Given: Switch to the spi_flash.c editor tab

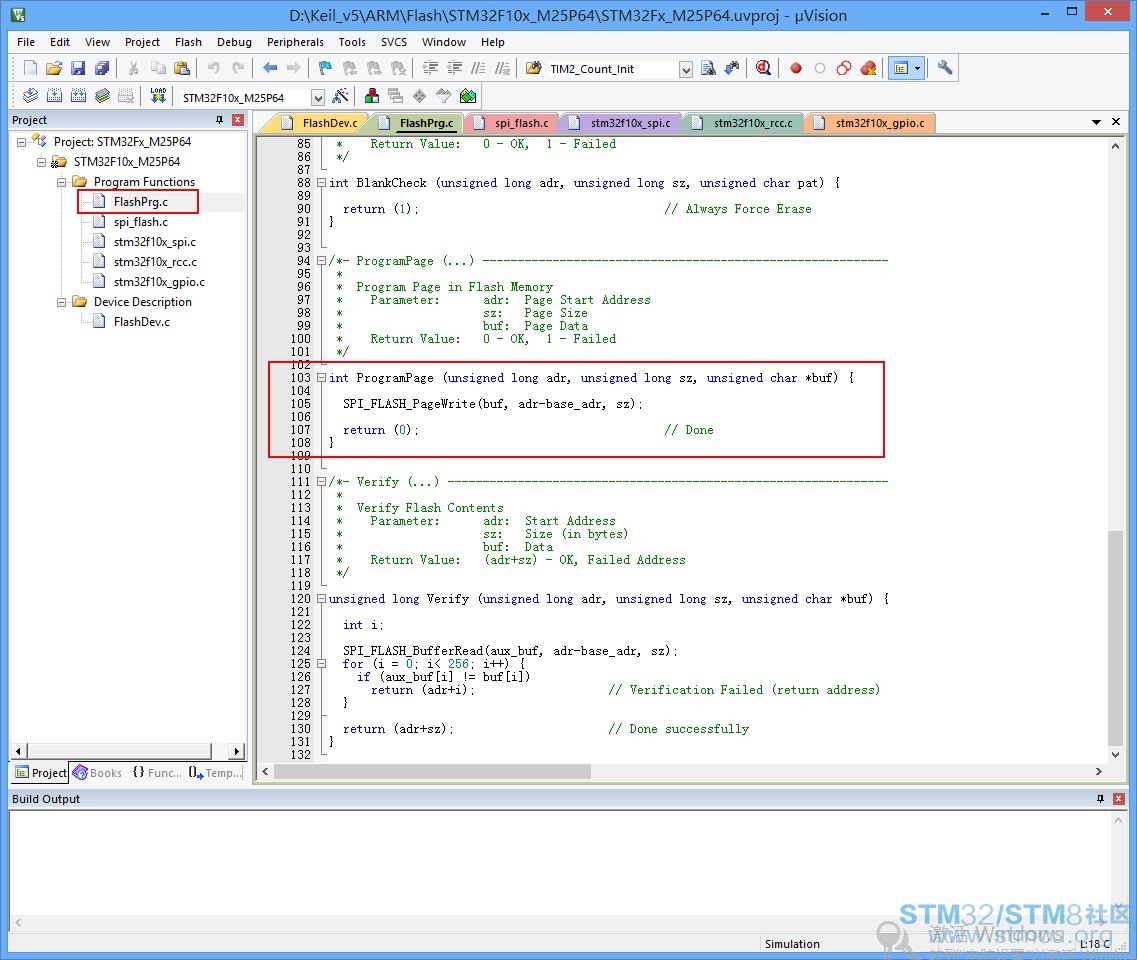Looking at the screenshot, I should 512,123.
